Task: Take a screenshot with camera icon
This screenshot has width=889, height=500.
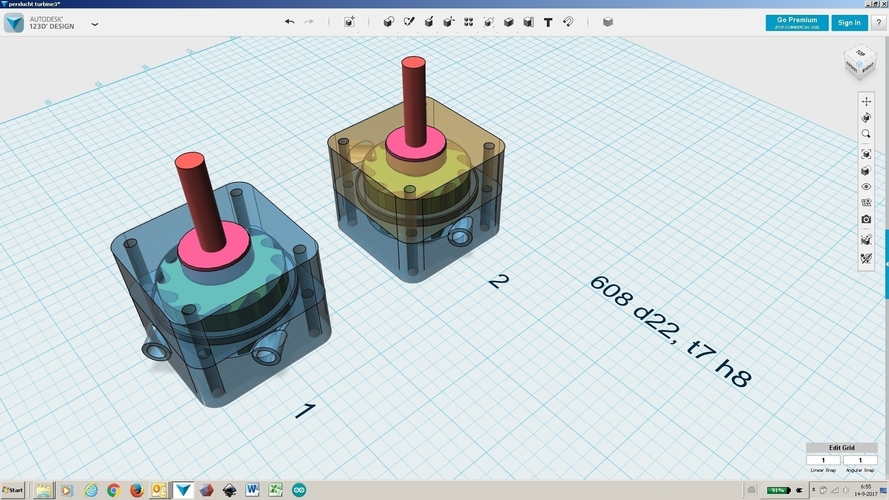Action: point(866,219)
